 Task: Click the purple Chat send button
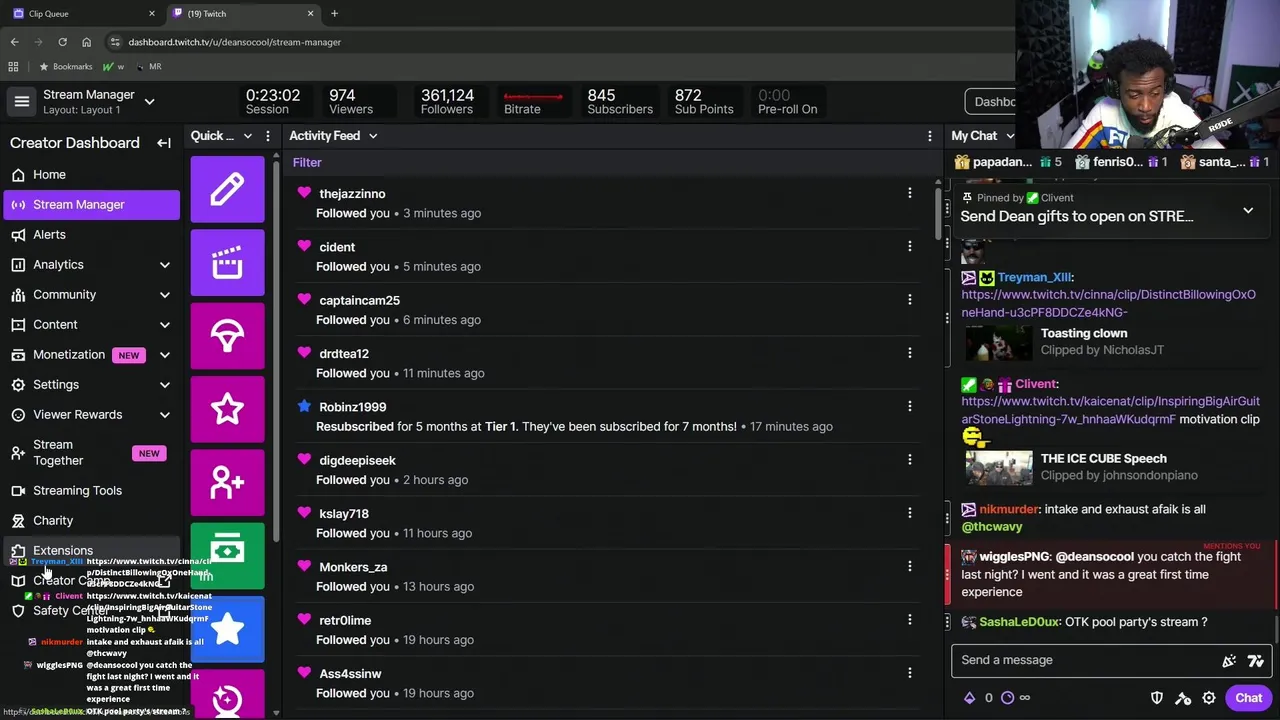[x=1248, y=698]
